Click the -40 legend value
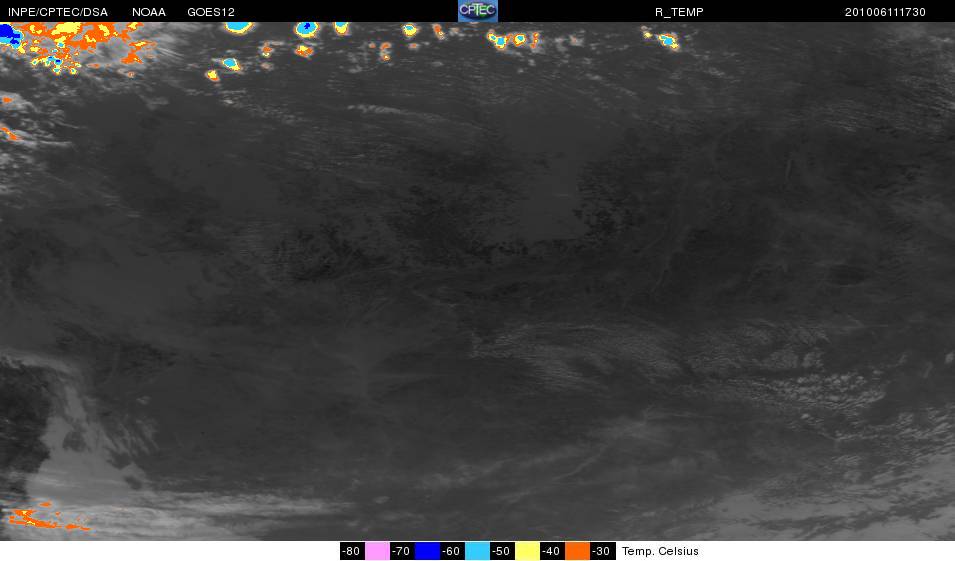This screenshot has height=561, width=955. (551, 551)
